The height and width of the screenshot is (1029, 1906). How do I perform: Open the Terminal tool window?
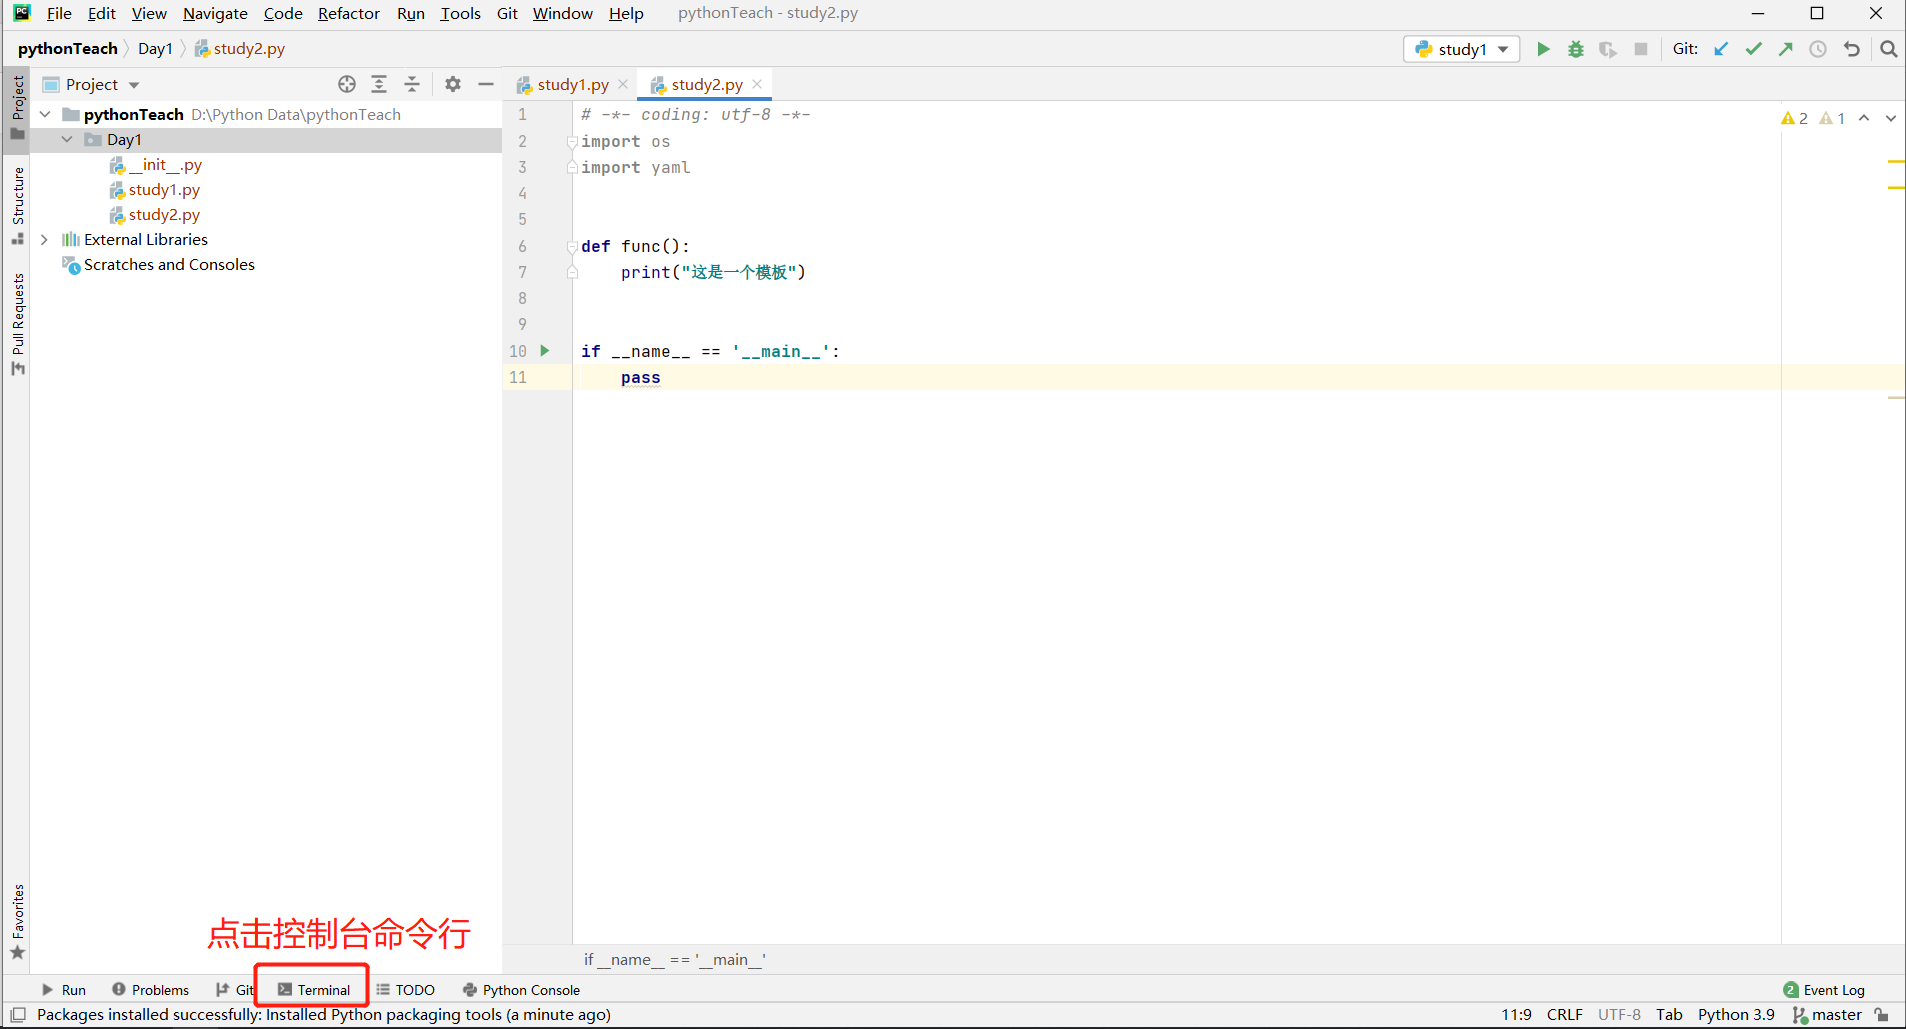click(x=314, y=990)
